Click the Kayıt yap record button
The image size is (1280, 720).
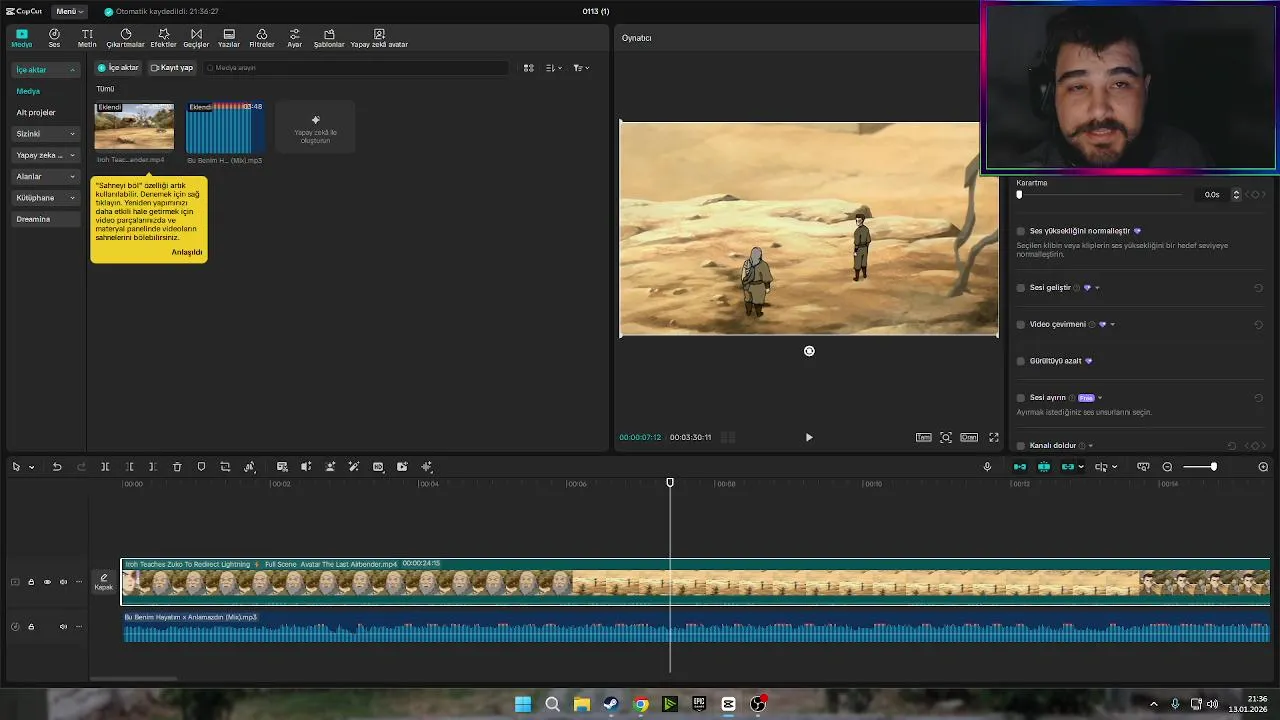click(171, 68)
